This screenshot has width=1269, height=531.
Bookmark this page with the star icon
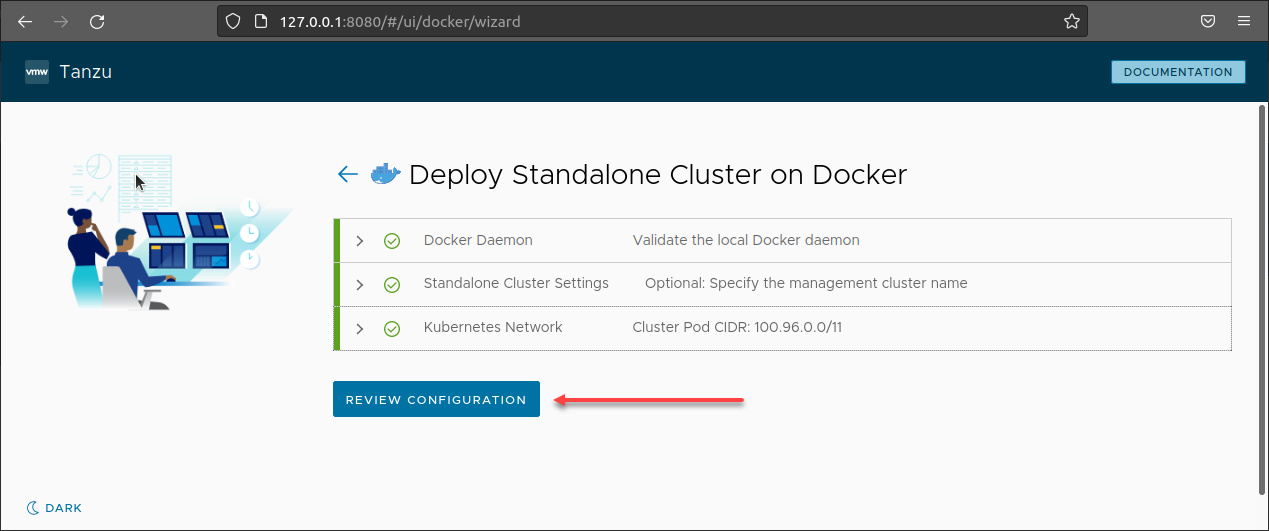click(x=1071, y=21)
